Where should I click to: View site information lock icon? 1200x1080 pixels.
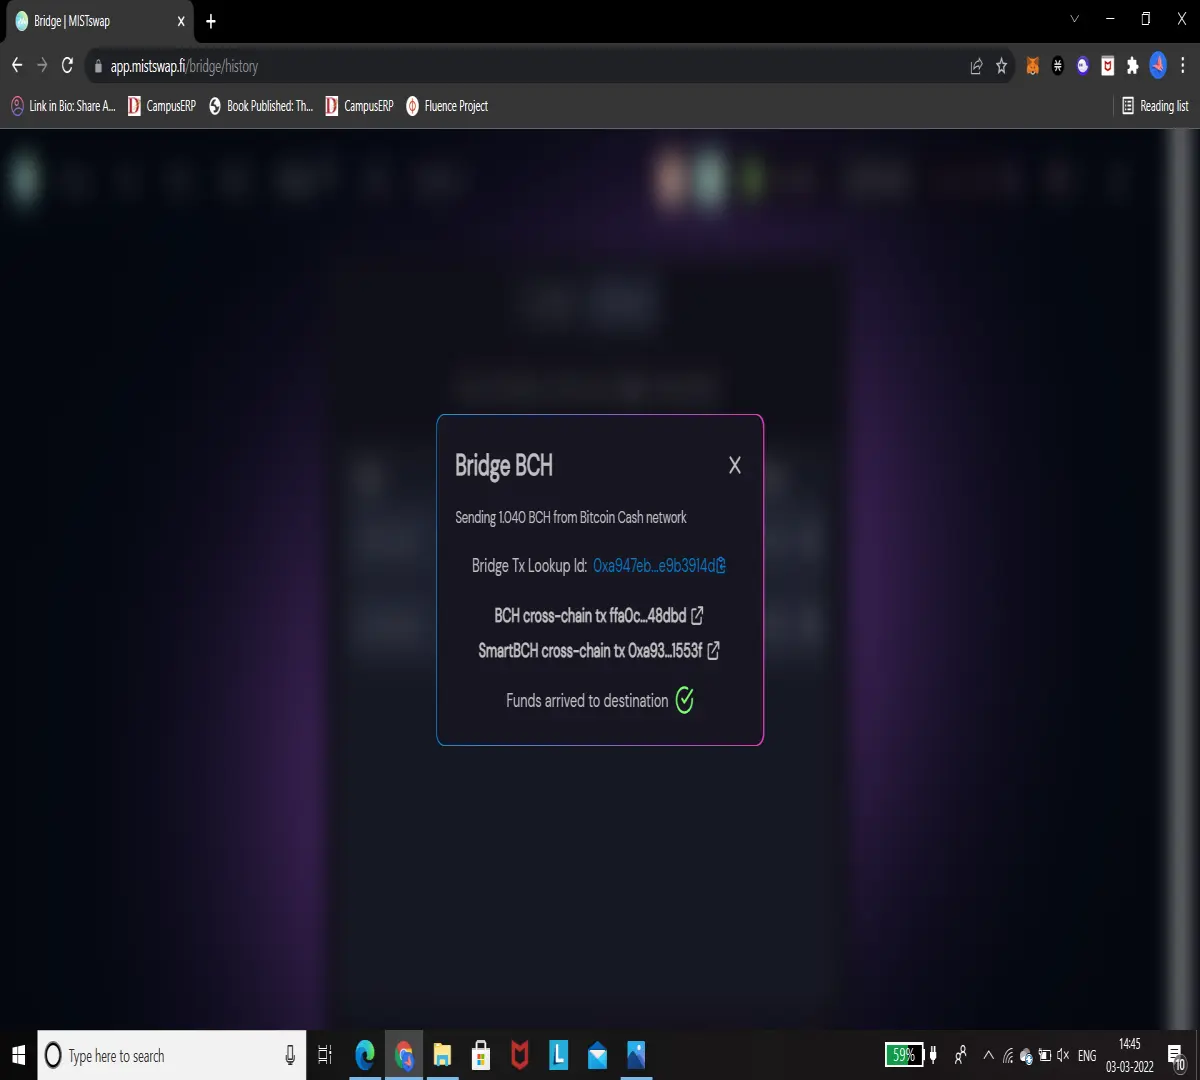(98, 67)
